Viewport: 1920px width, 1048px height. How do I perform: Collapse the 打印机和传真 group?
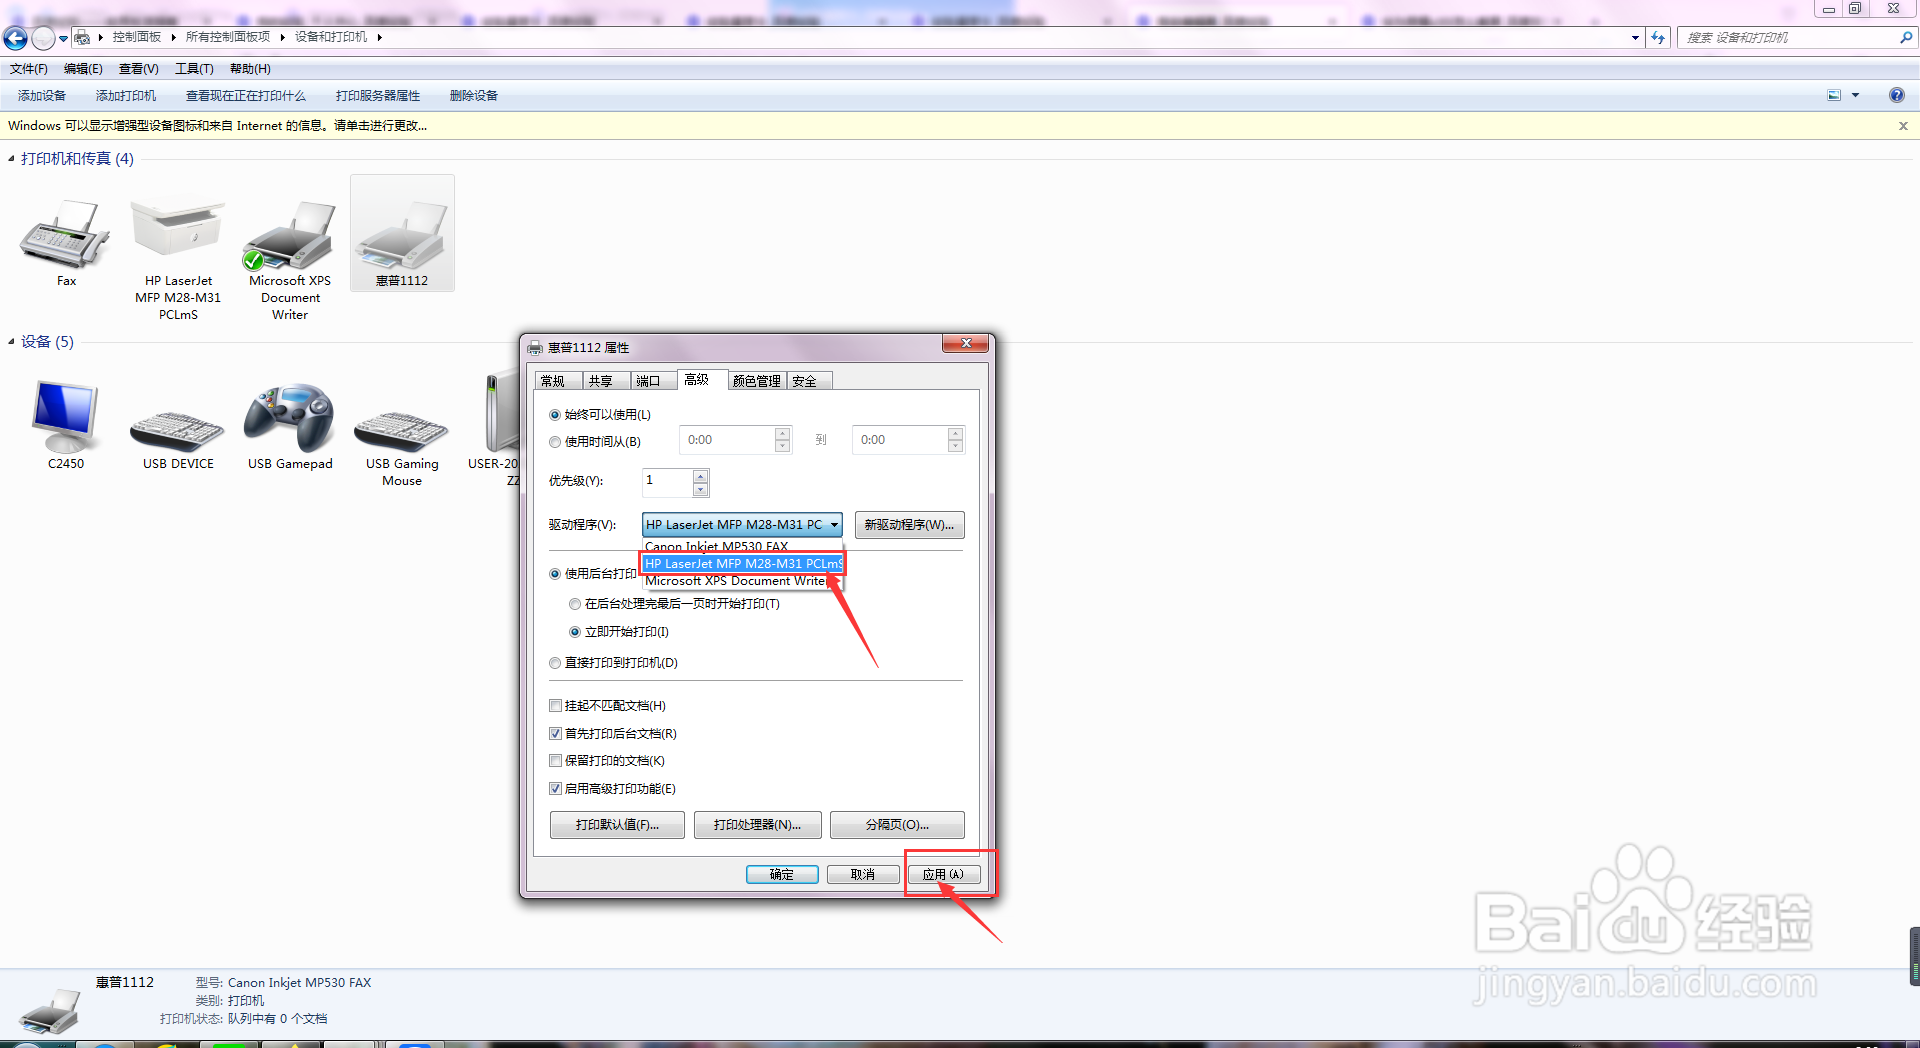click(x=11, y=159)
